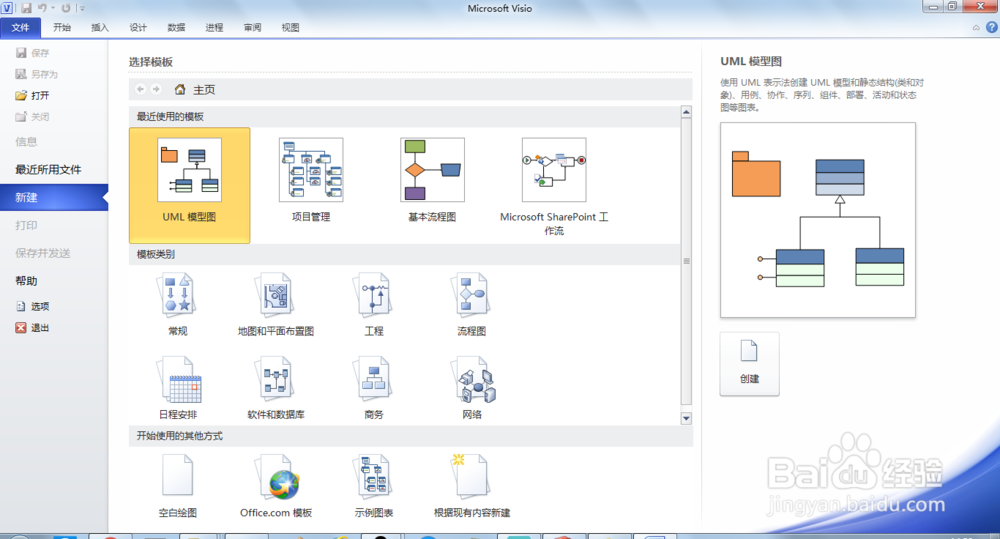Select the 新建 section
Screen dimensions: 1000x539
(x=54, y=197)
